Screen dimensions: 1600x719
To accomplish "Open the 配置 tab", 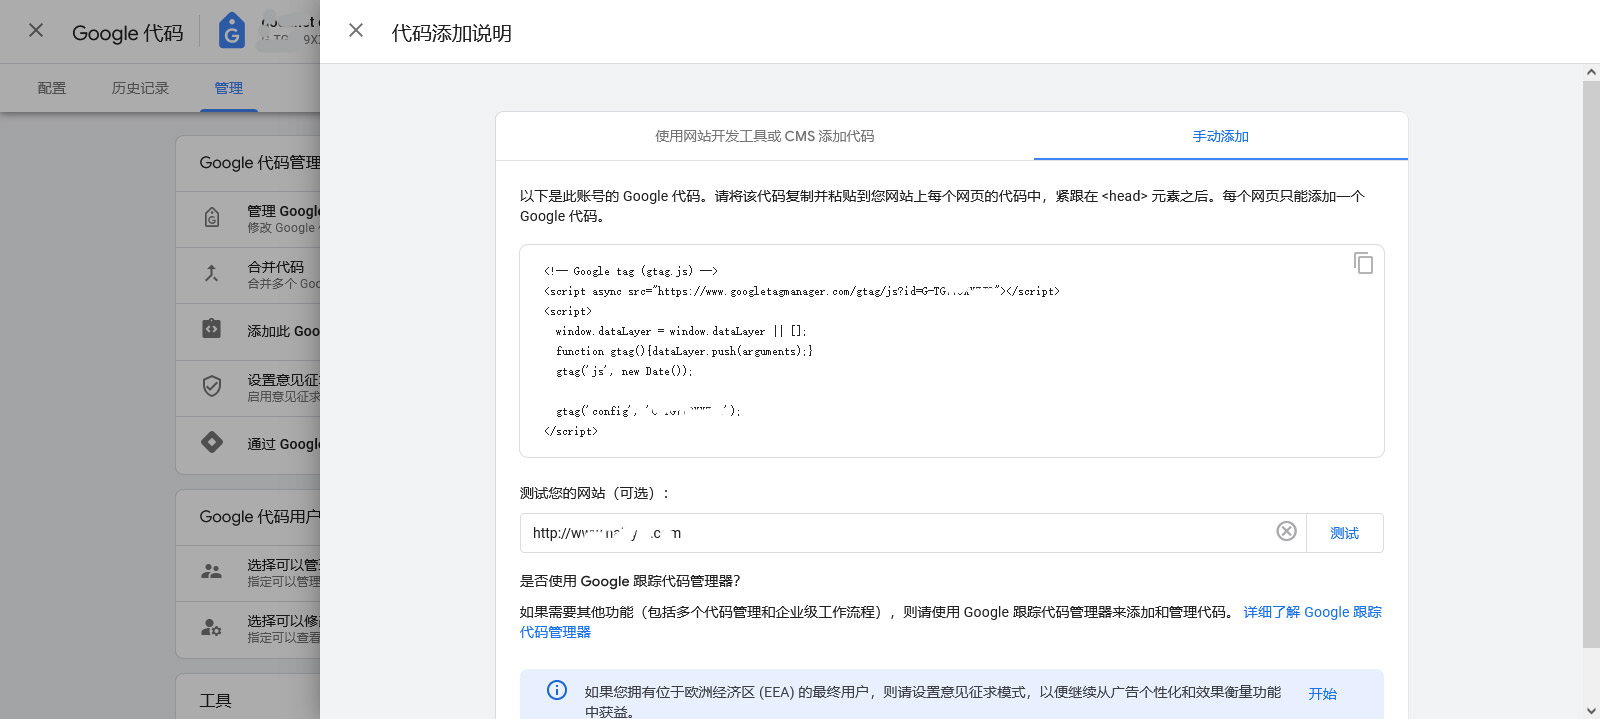I will coord(52,88).
